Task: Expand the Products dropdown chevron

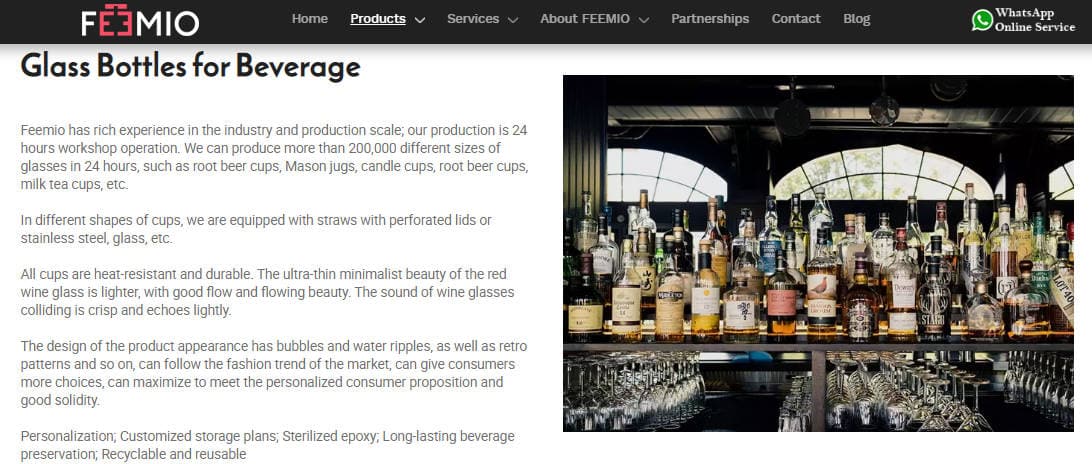Action: click(x=420, y=20)
